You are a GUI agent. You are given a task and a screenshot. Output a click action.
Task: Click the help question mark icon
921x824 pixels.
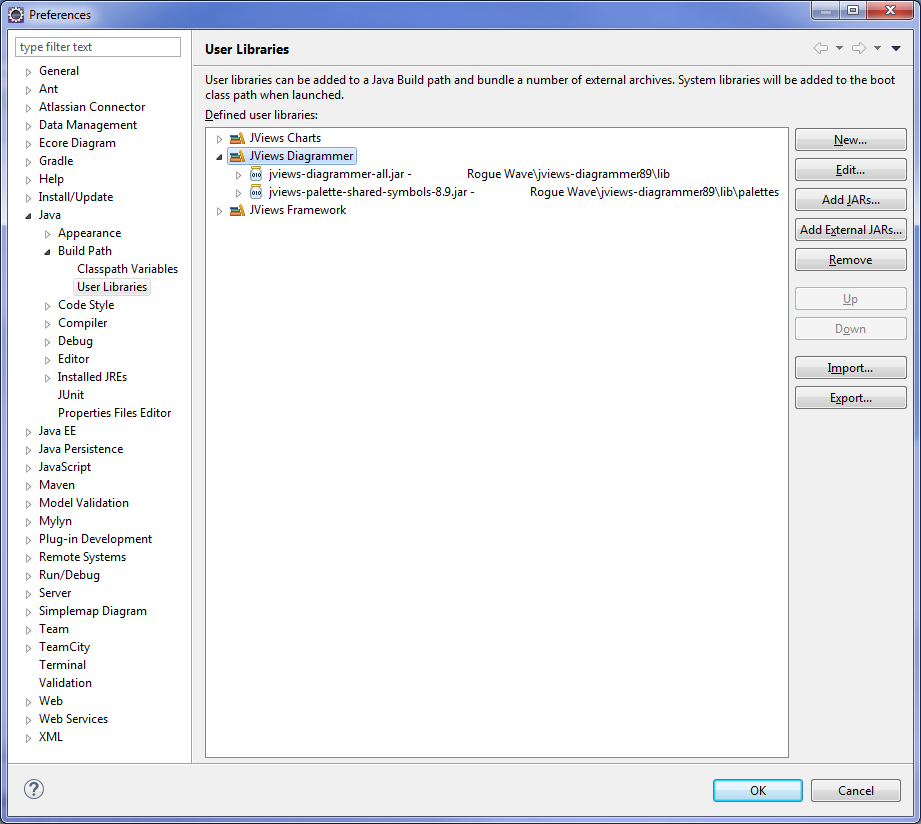coord(34,790)
